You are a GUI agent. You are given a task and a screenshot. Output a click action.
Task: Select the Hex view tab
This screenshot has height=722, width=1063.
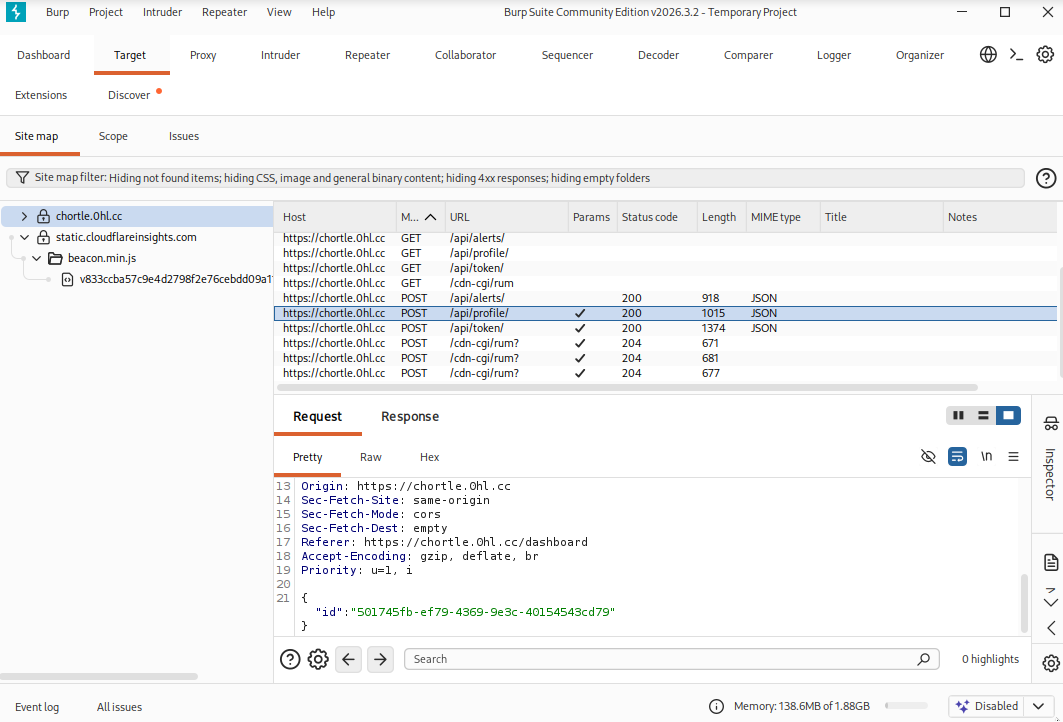click(429, 457)
